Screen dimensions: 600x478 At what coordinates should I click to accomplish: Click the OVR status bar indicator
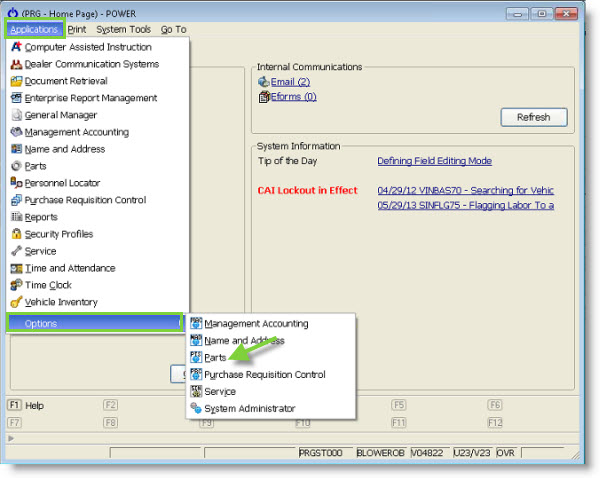pos(505,453)
